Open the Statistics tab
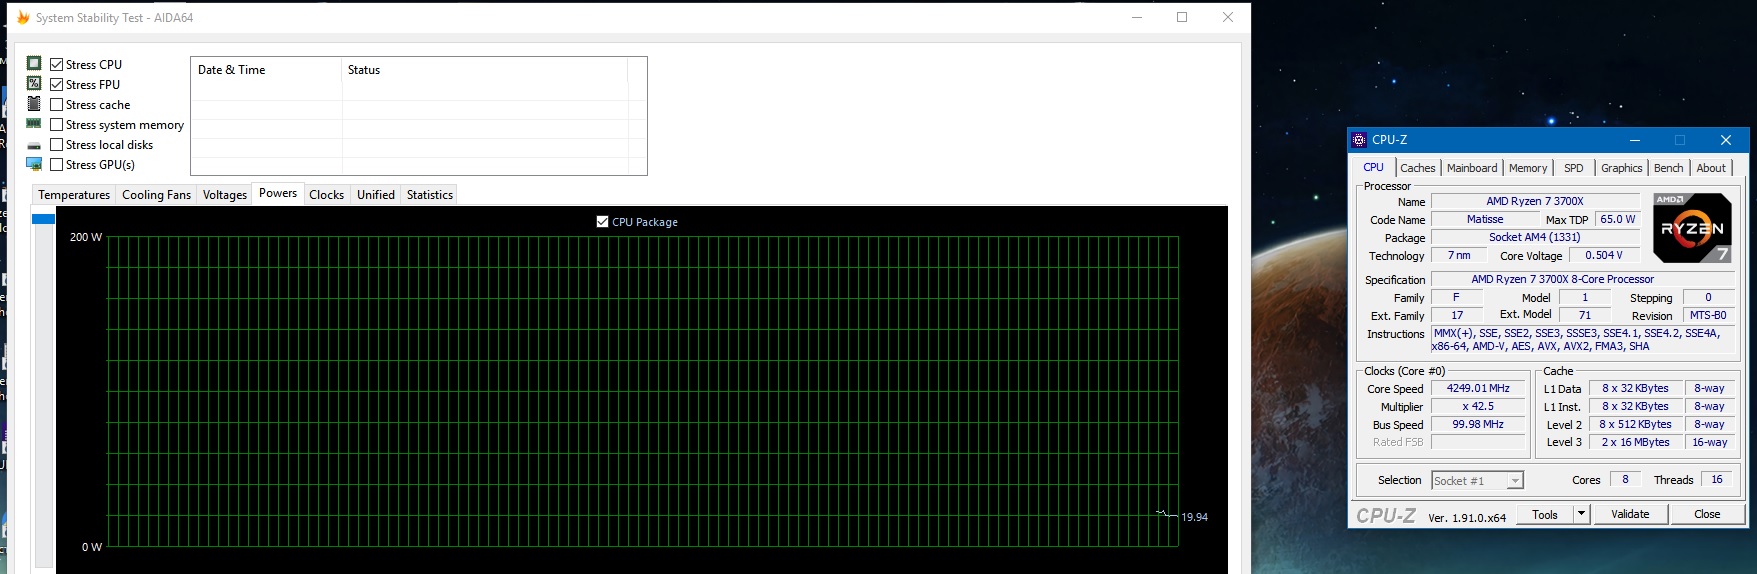This screenshot has height=574, width=1757. point(430,195)
